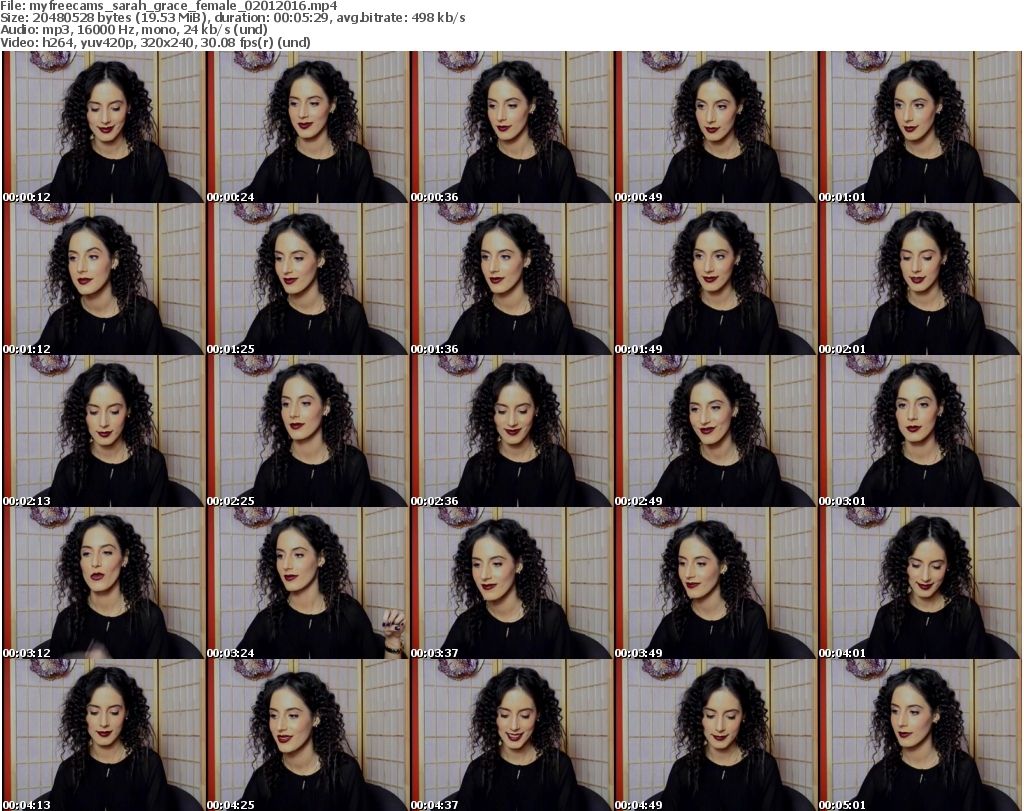Open the frame labeled 00:02:36
This screenshot has height=811, width=1024.
[x=511, y=432]
